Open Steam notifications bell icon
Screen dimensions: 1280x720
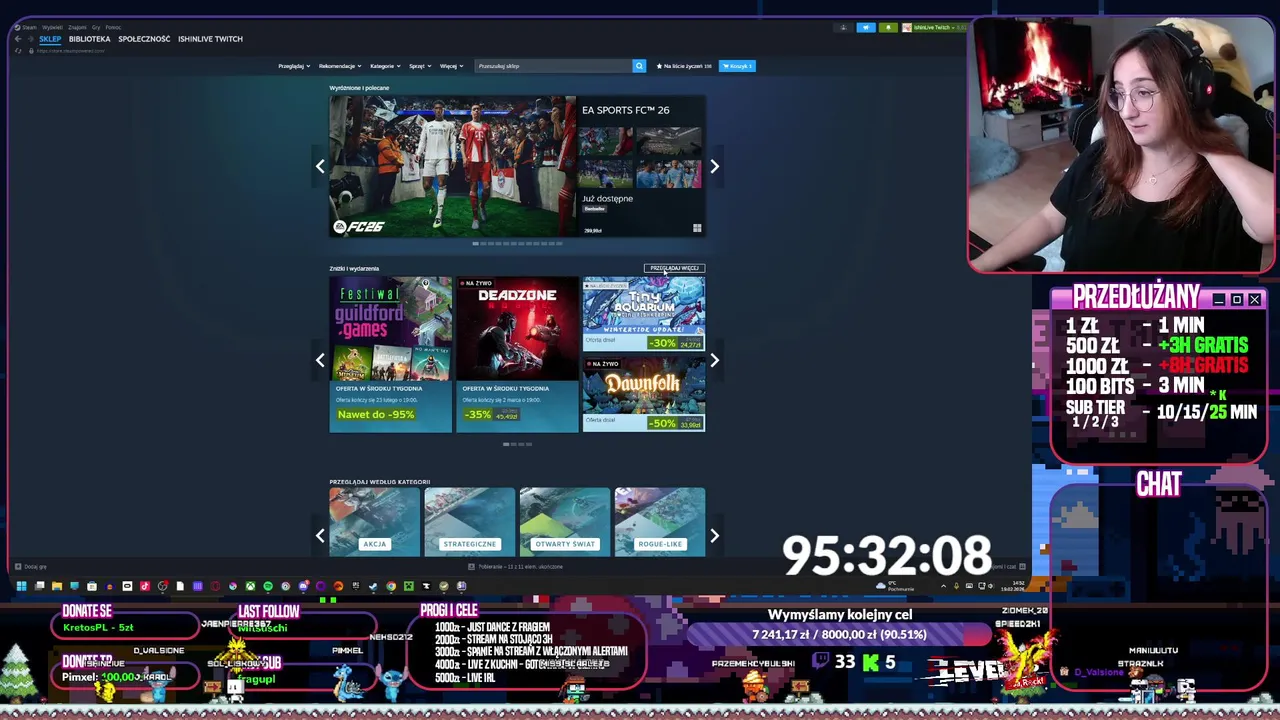click(x=888, y=28)
